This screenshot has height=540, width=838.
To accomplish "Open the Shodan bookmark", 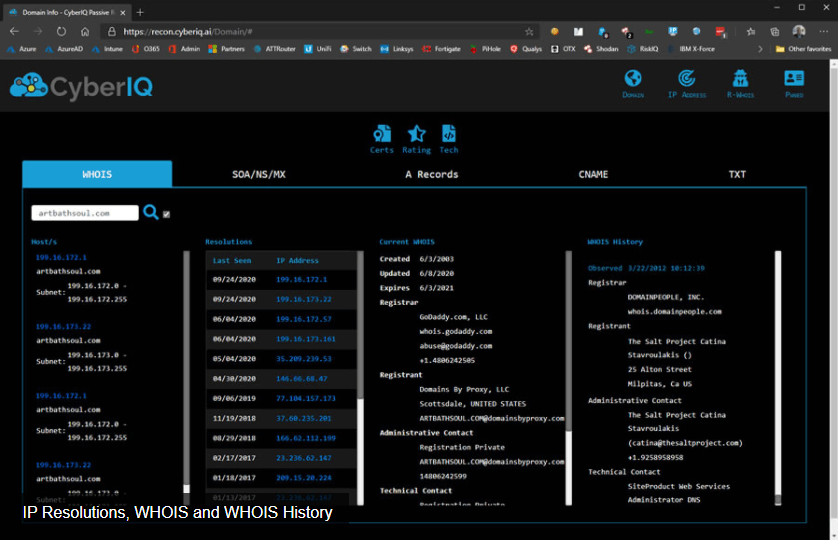I will coord(601,49).
